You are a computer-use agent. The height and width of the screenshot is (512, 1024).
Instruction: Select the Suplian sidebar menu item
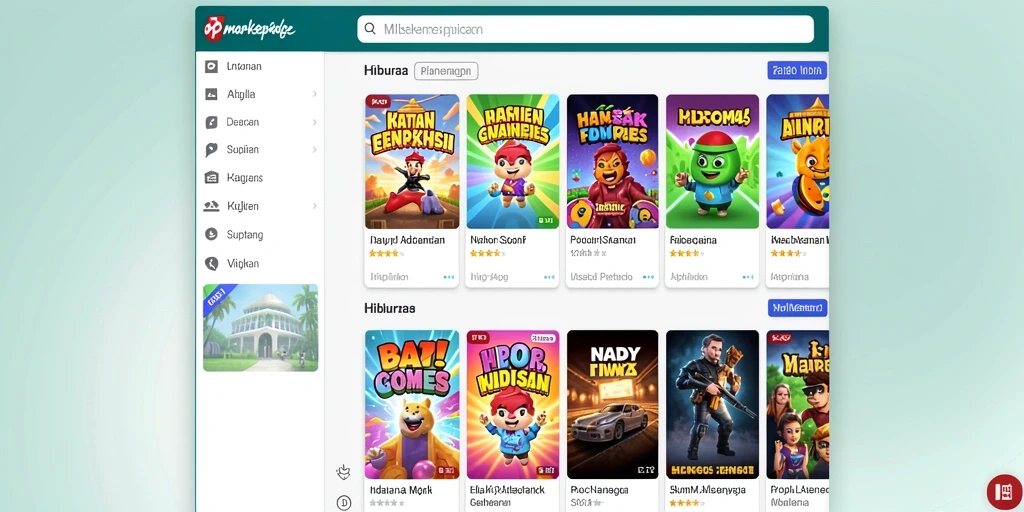pos(260,150)
